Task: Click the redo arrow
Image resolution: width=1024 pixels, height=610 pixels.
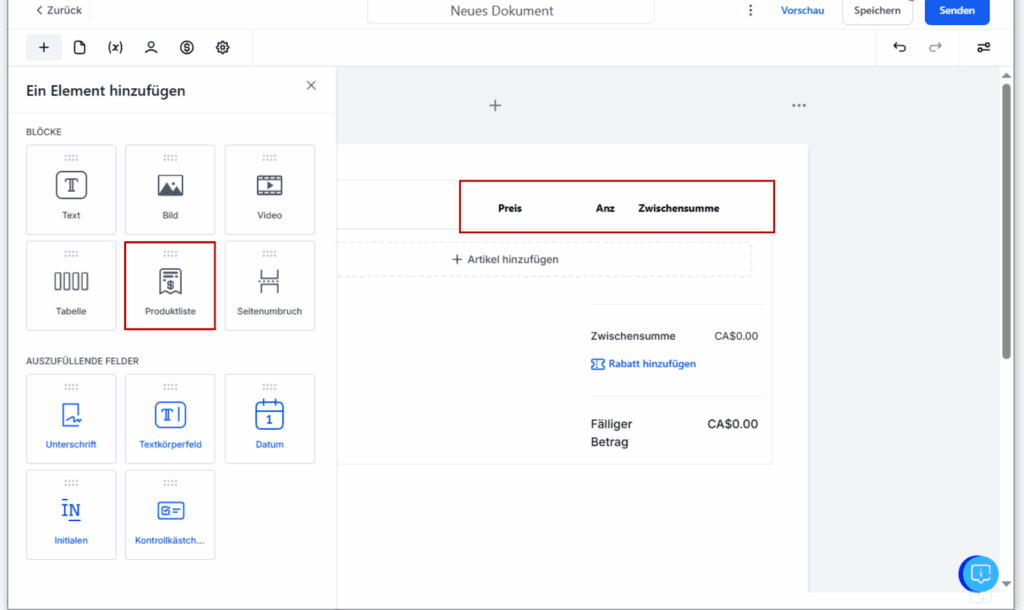Action: (x=935, y=47)
